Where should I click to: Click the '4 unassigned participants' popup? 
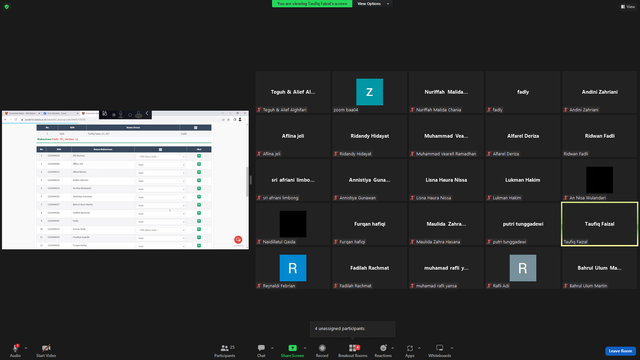click(x=353, y=329)
